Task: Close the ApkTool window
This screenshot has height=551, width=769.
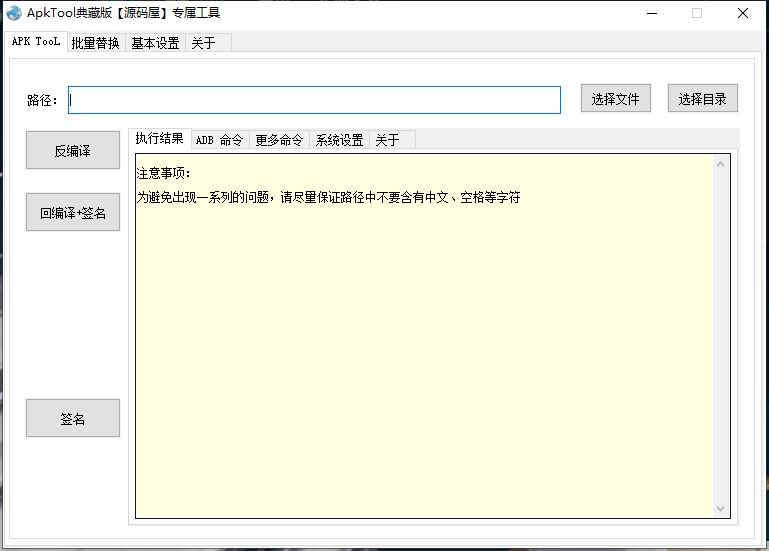Action: pos(743,13)
